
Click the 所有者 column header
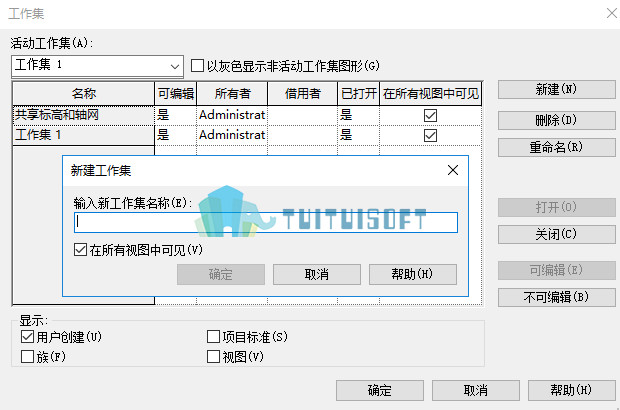tap(232, 94)
